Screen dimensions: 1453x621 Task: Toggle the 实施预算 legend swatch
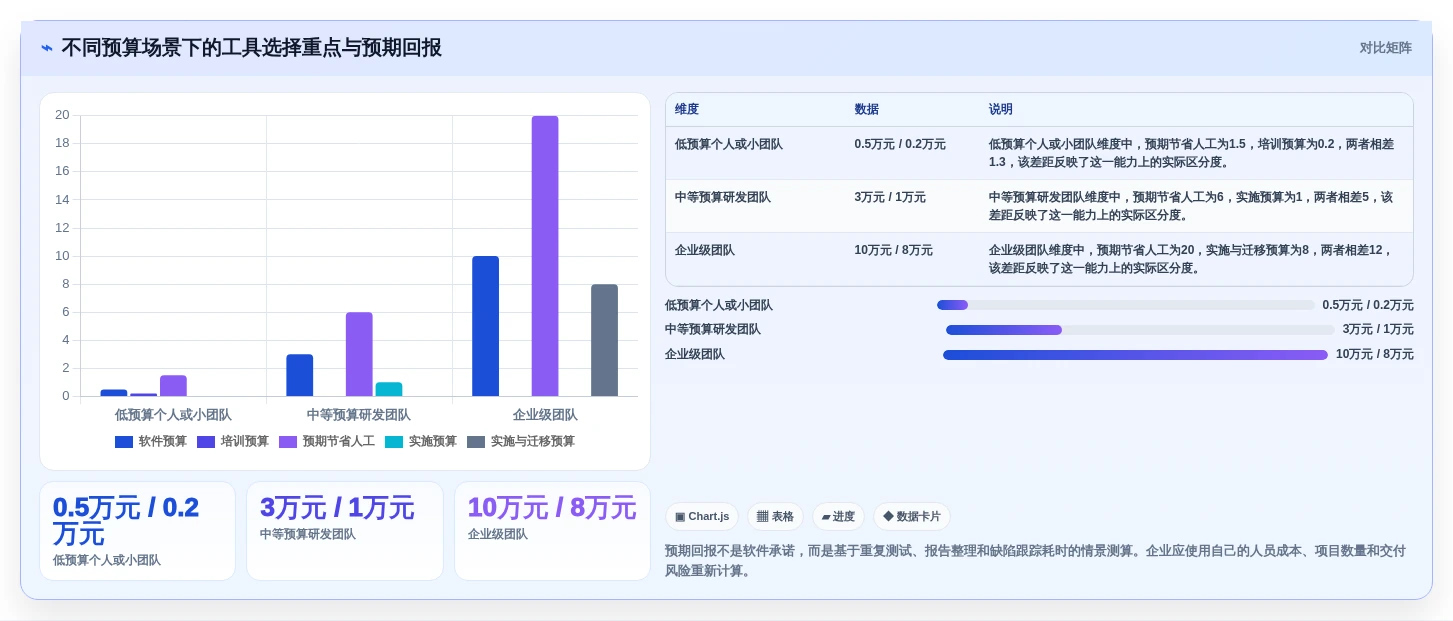click(394, 441)
